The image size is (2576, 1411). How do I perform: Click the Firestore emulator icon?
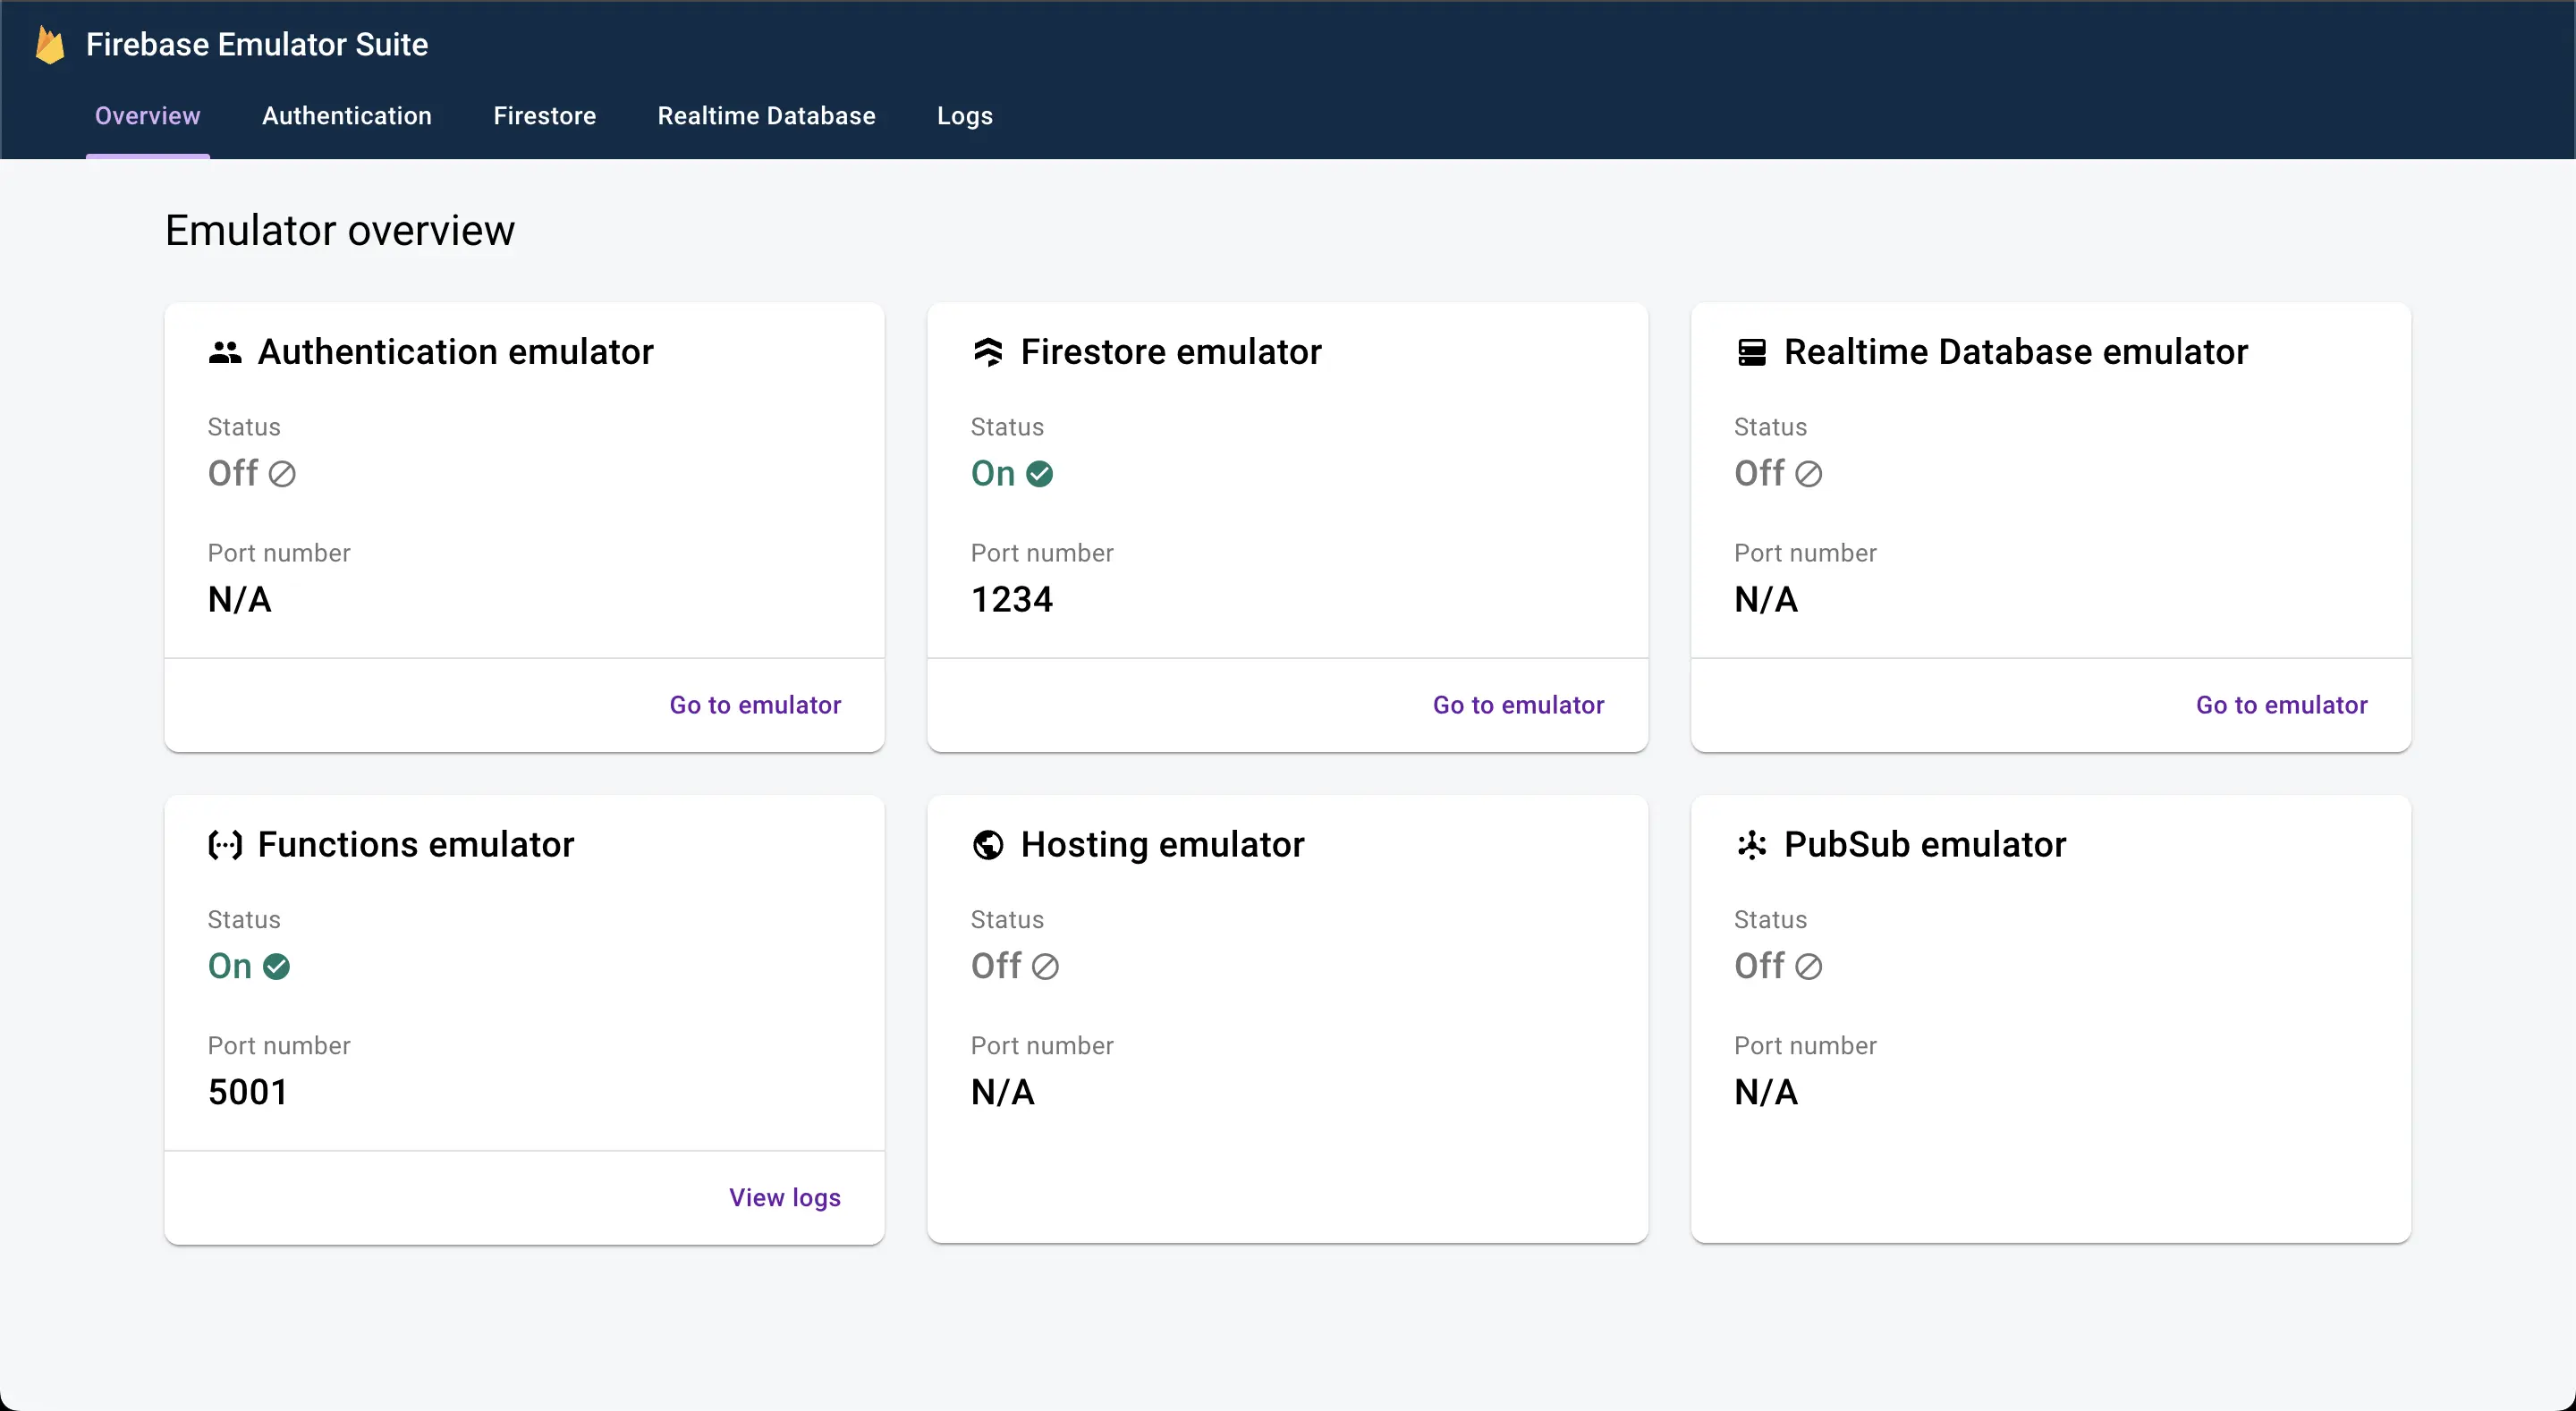(988, 351)
